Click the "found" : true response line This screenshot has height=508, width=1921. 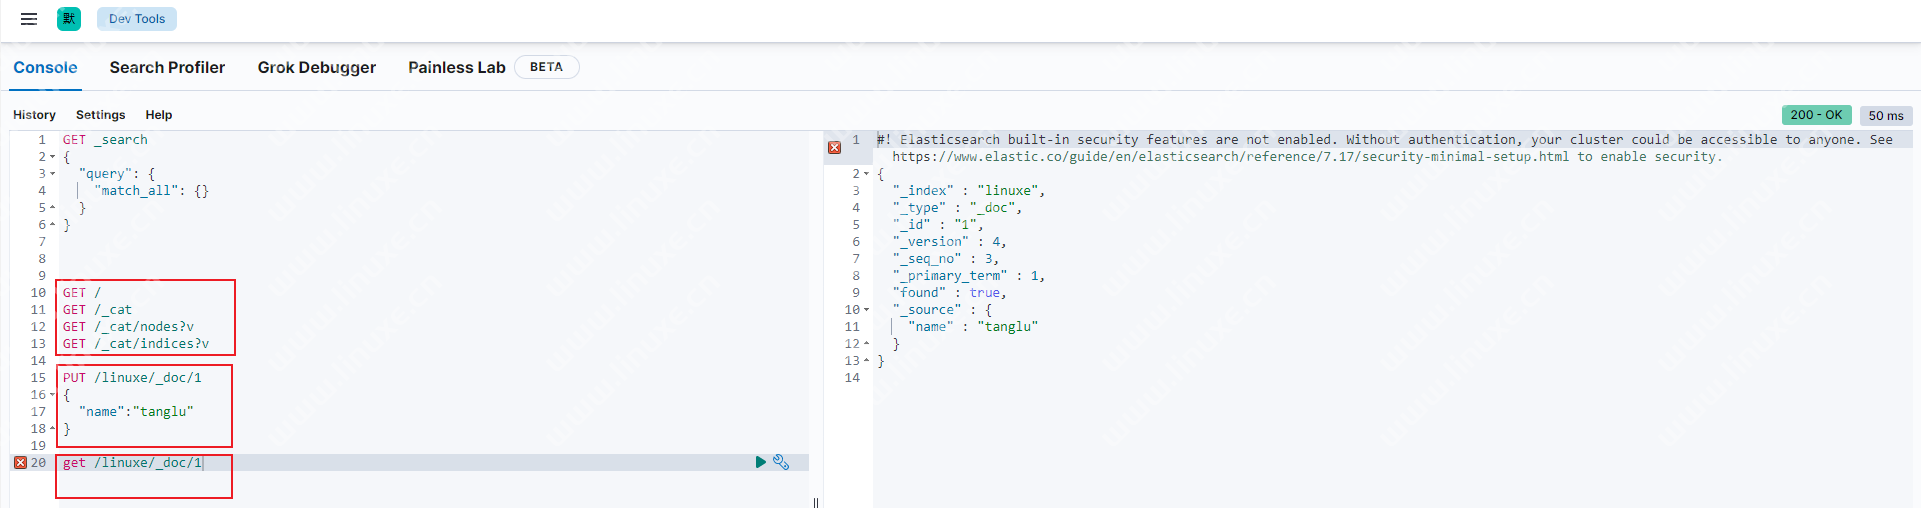950,293
